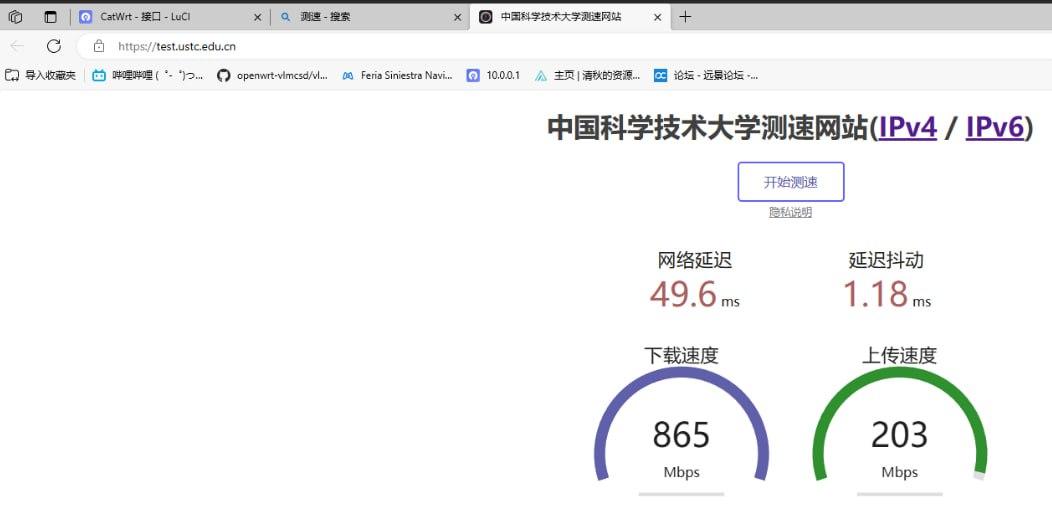Click the browser refresh icon
The width and height of the screenshot is (1052, 512).
click(x=54, y=46)
